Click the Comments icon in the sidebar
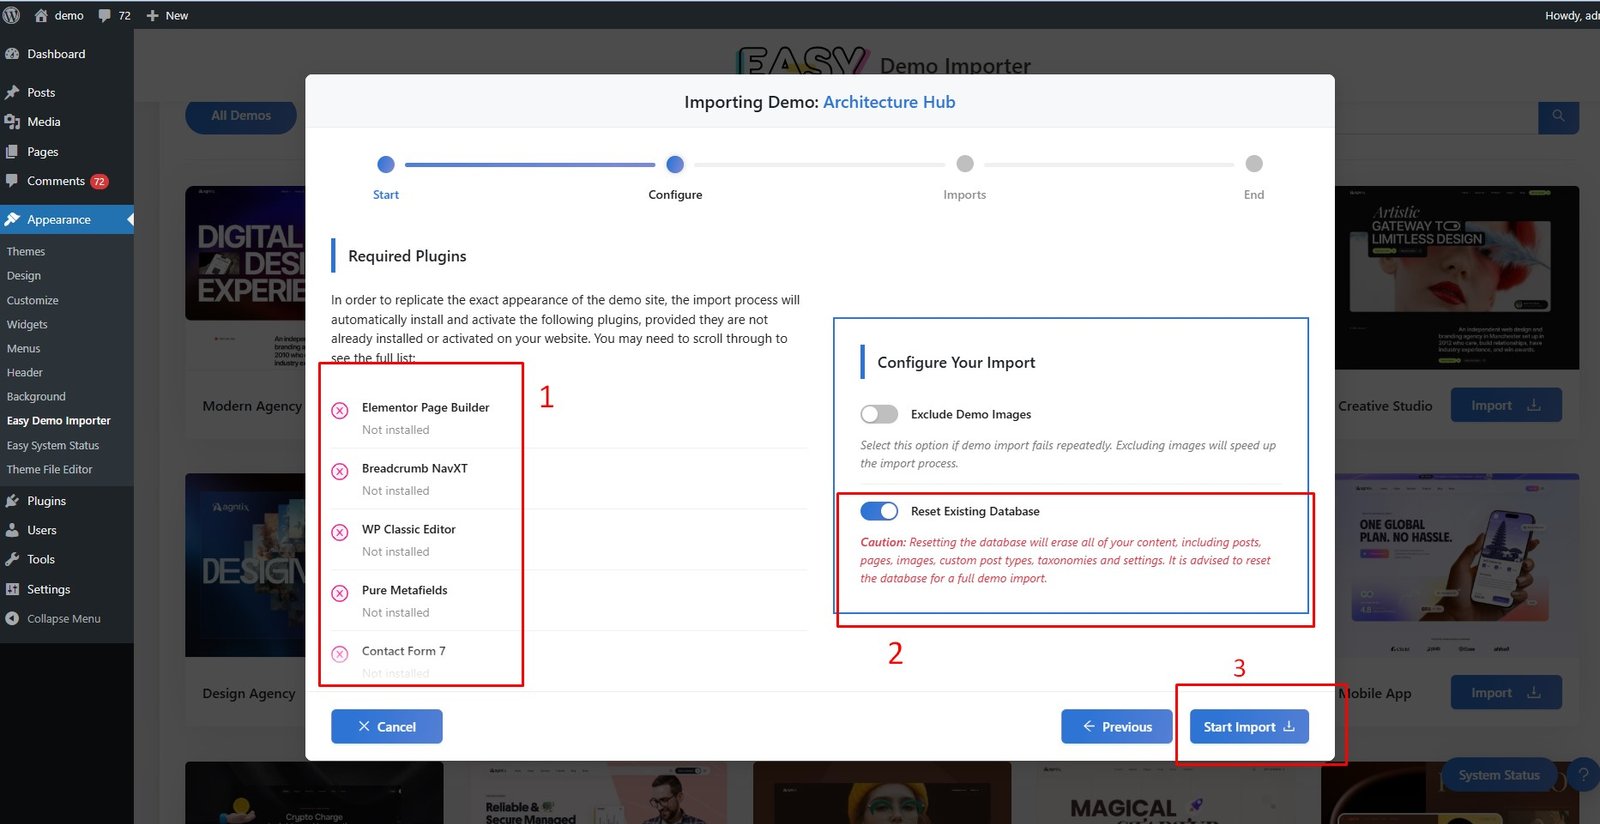The width and height of the screenshot is (1600, 824). coord(12,181)
